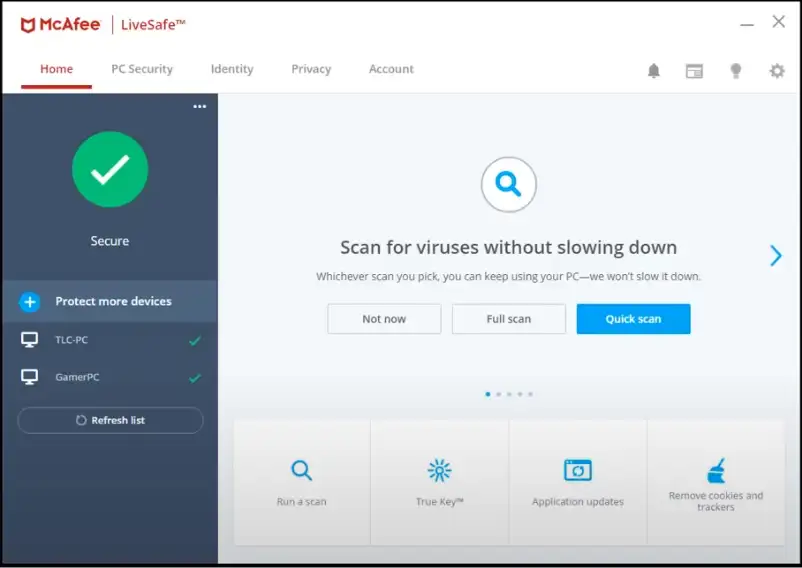Dismiss with the Not now button
Screen dimensions: 802x568
point(384,319)
